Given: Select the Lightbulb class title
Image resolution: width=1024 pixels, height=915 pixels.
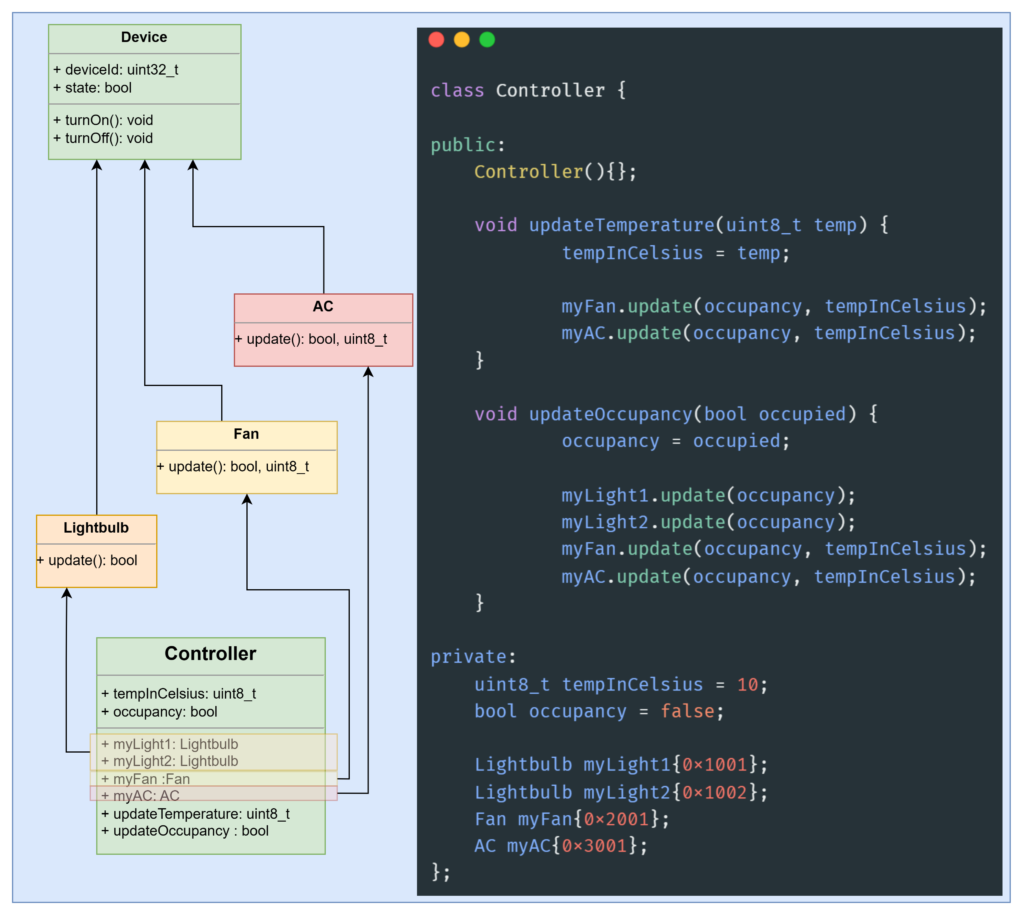Looking at the screenshot, I should [x=96, y=528].
